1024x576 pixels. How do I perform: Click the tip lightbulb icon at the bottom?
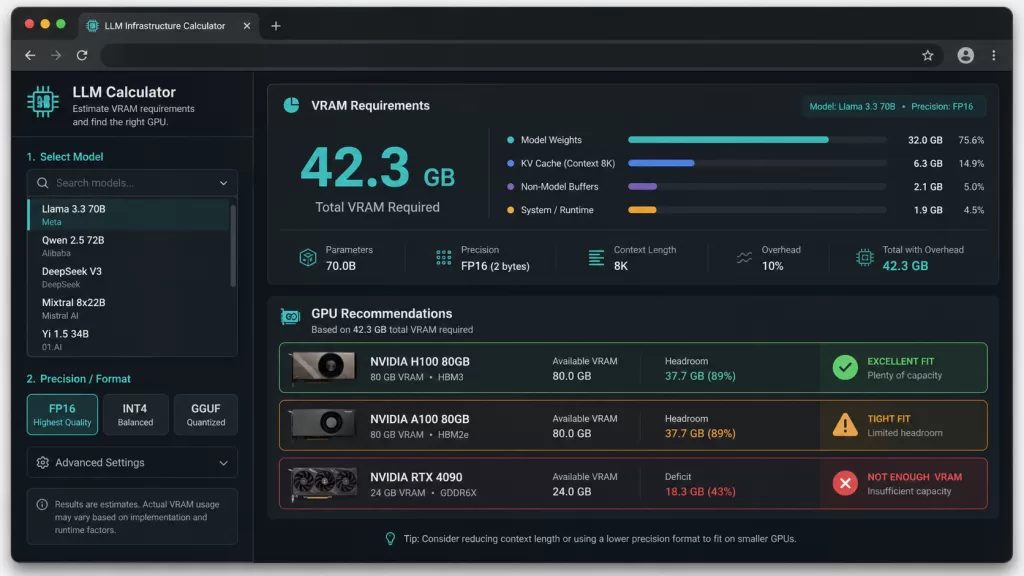point(389,538)
